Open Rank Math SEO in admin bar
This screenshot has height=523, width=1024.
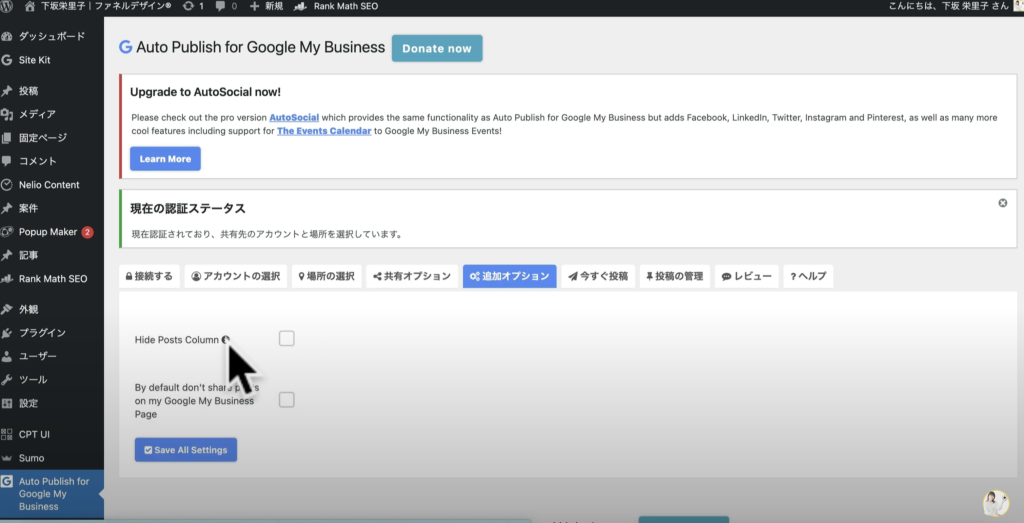pyautogui.click(x=339, y=6)
